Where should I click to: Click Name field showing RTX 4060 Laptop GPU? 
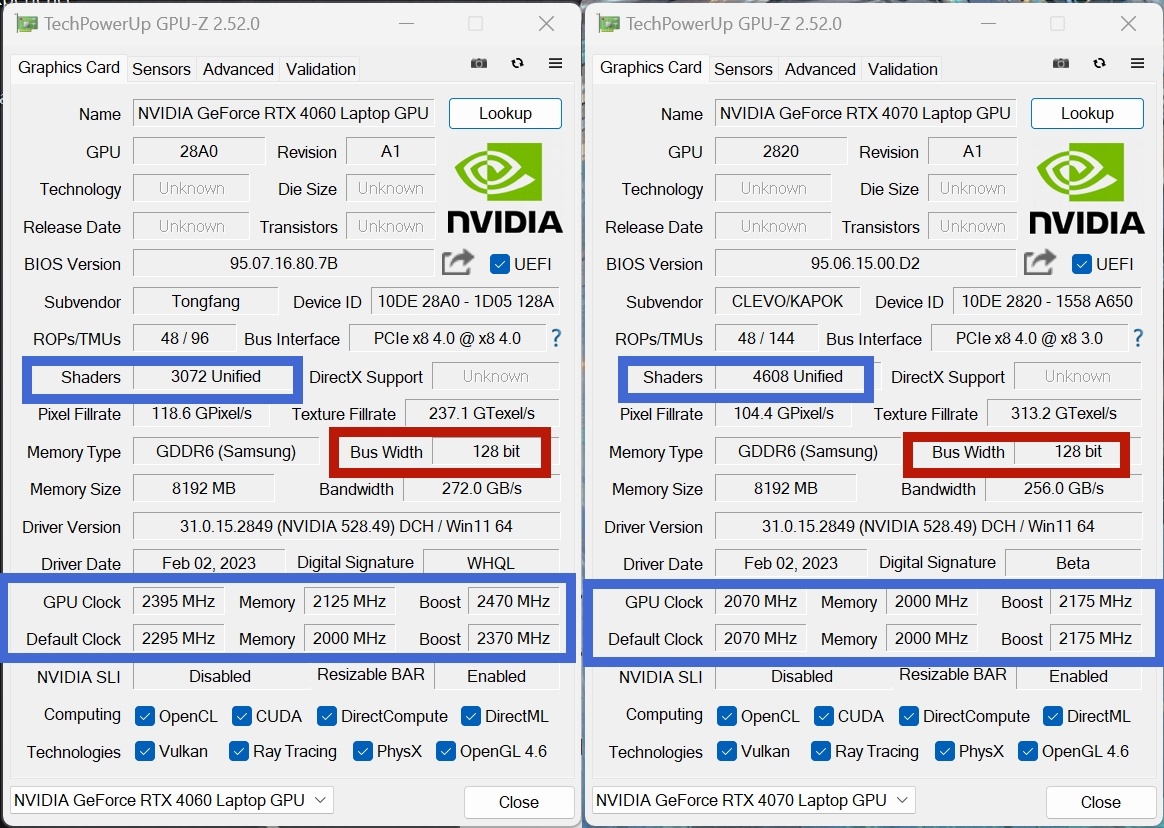(284, 114)
